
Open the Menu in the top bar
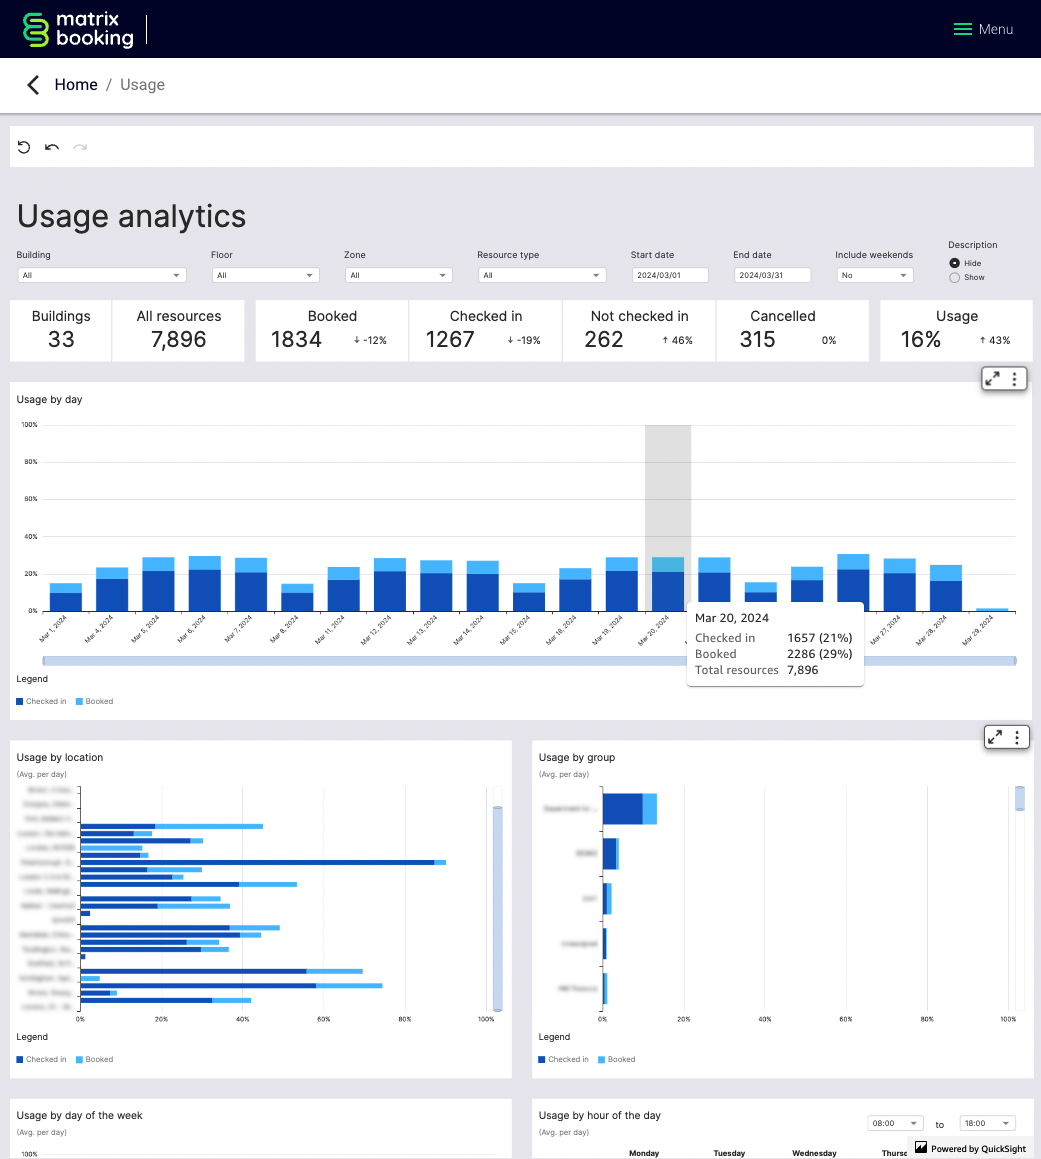coord(983,29)
